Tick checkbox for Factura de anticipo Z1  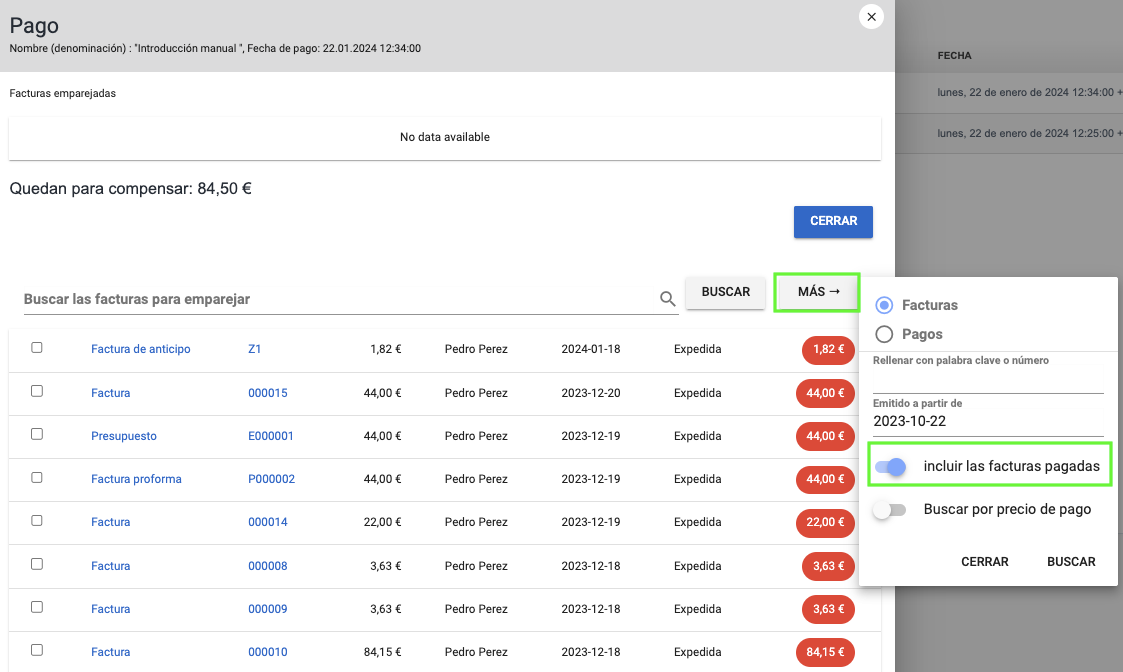[37, 348]
